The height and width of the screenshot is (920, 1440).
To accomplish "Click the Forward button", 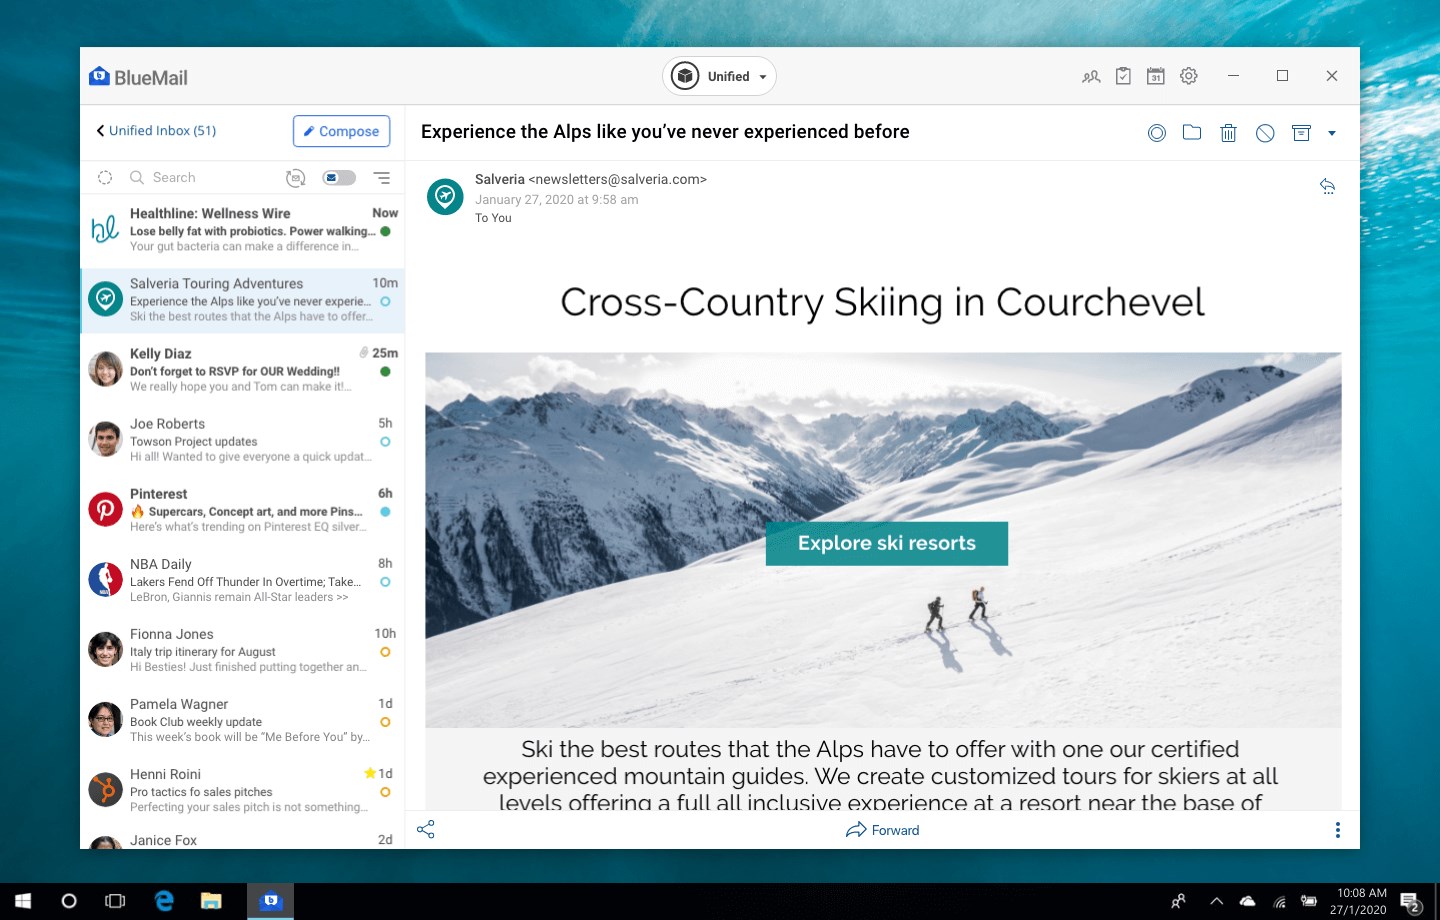I will click(882, 830).
